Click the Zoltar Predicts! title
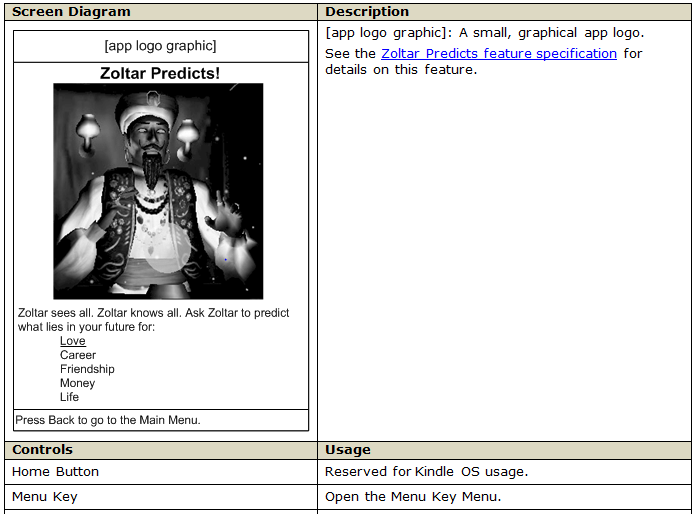 160,73
